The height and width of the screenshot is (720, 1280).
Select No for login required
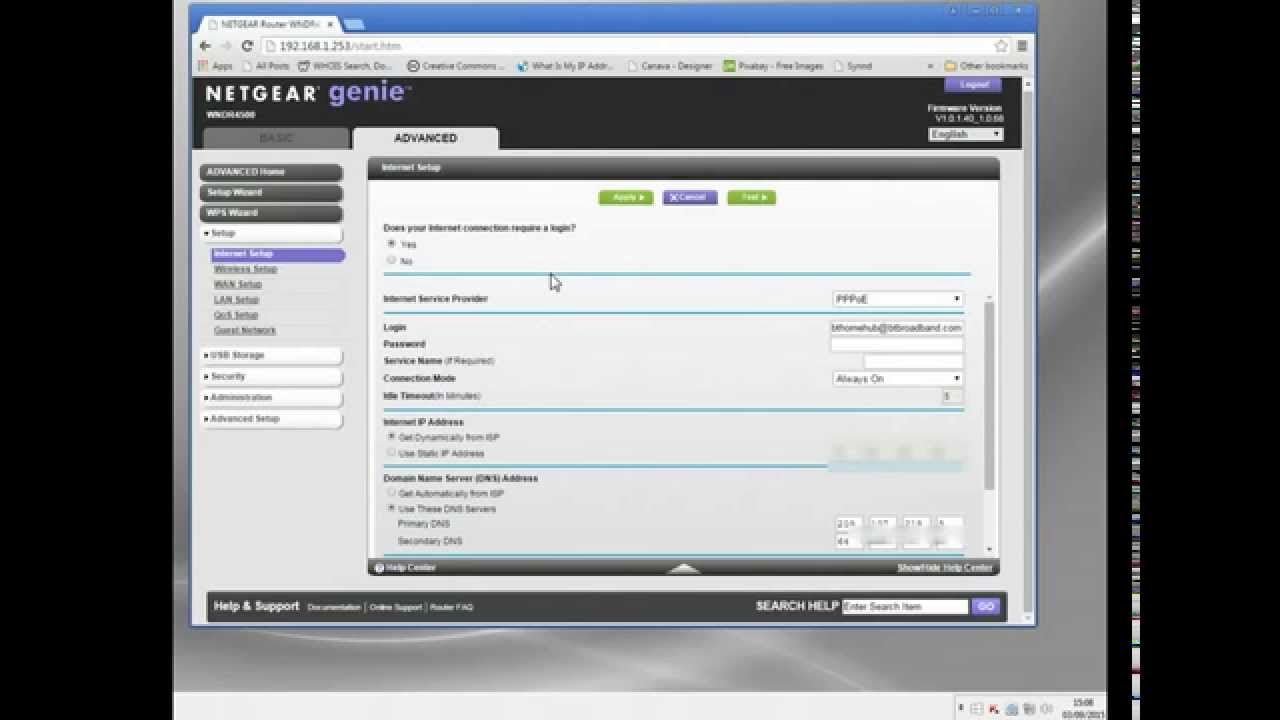pyautogui.click(x=391, y=260)
